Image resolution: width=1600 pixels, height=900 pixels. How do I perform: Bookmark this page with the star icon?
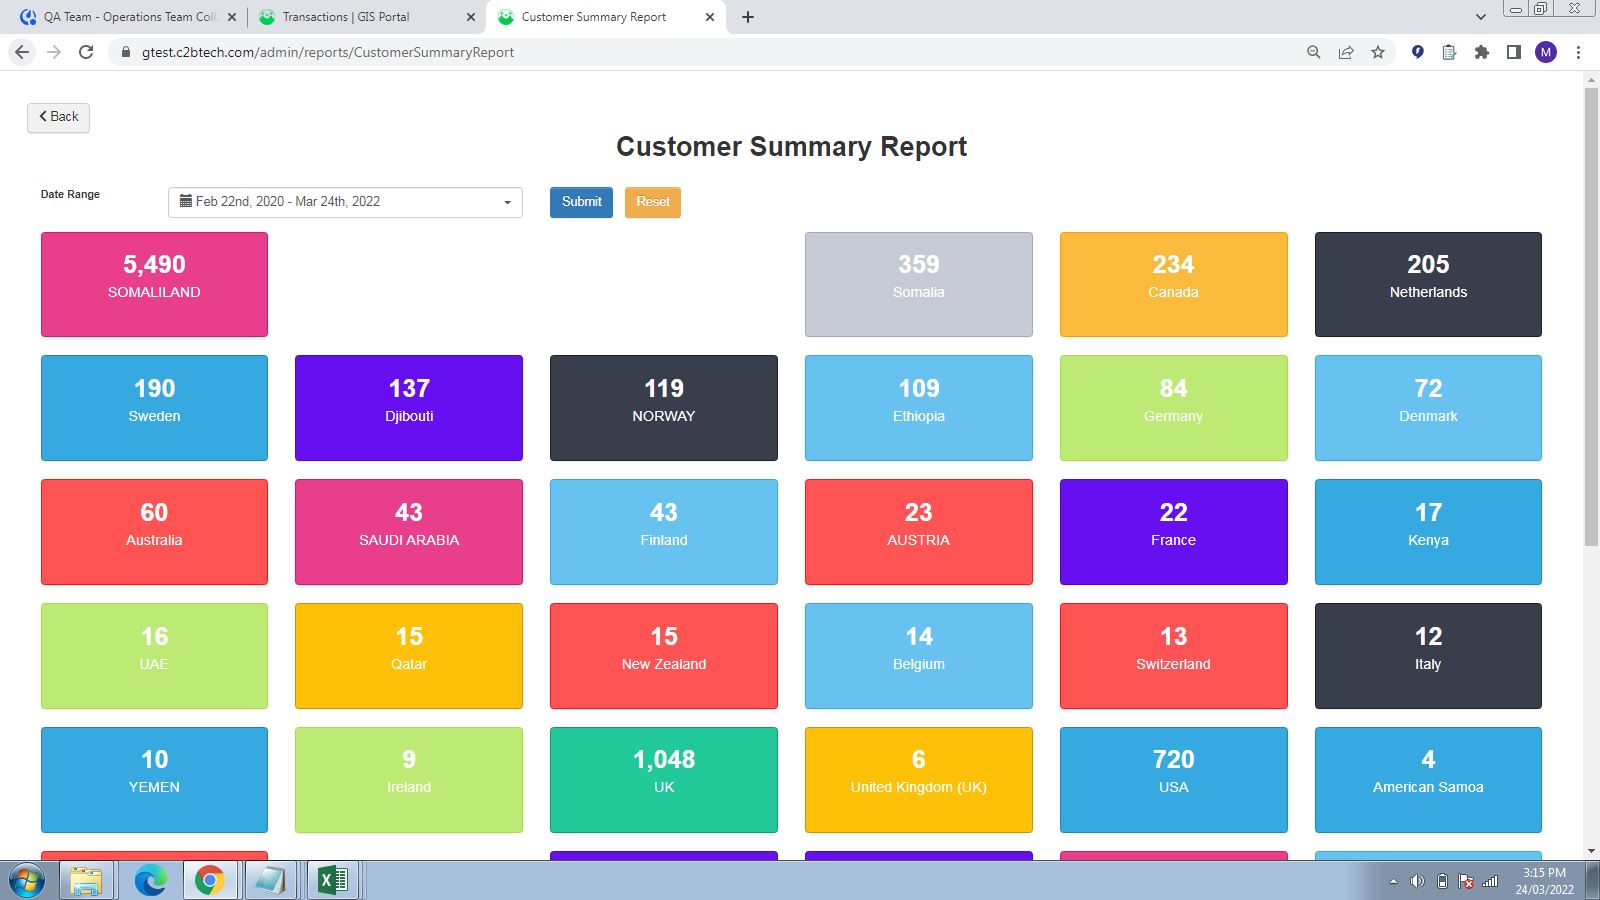pyautogui.click(x=1378, y=52)
